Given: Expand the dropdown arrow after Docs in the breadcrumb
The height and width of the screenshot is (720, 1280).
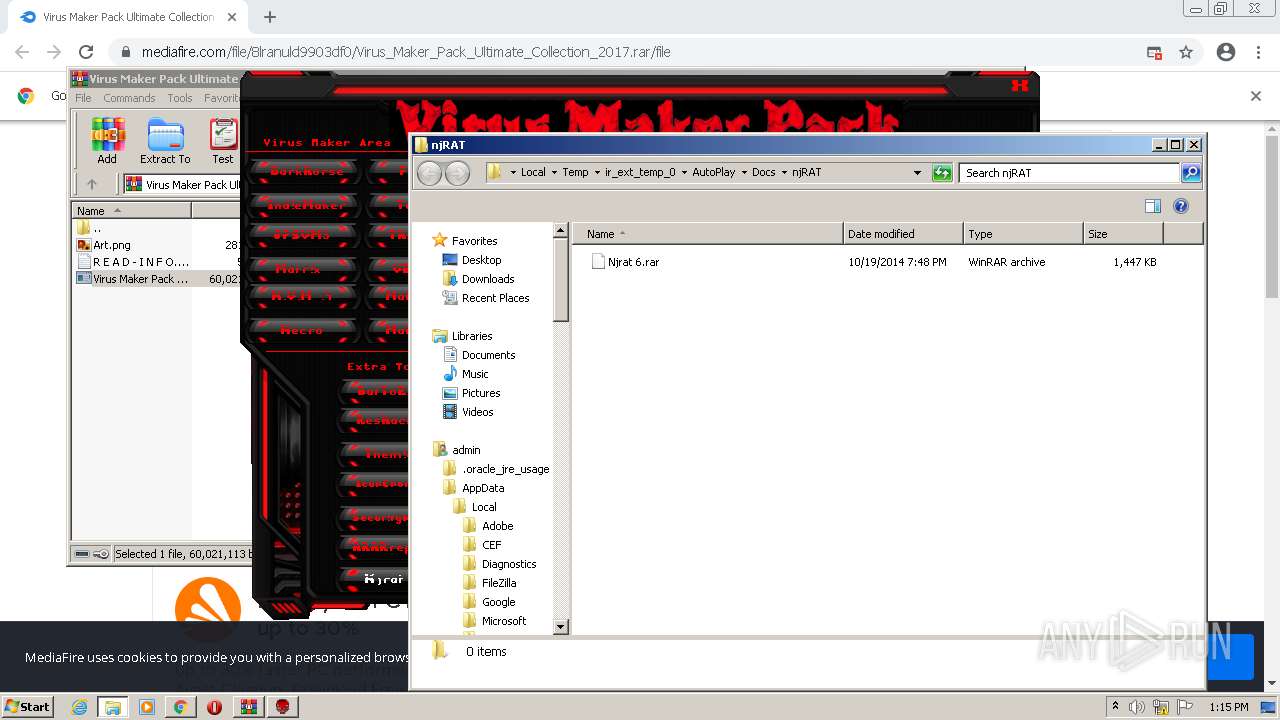Looking at the screenshot, I should click(x=784, y=173).
